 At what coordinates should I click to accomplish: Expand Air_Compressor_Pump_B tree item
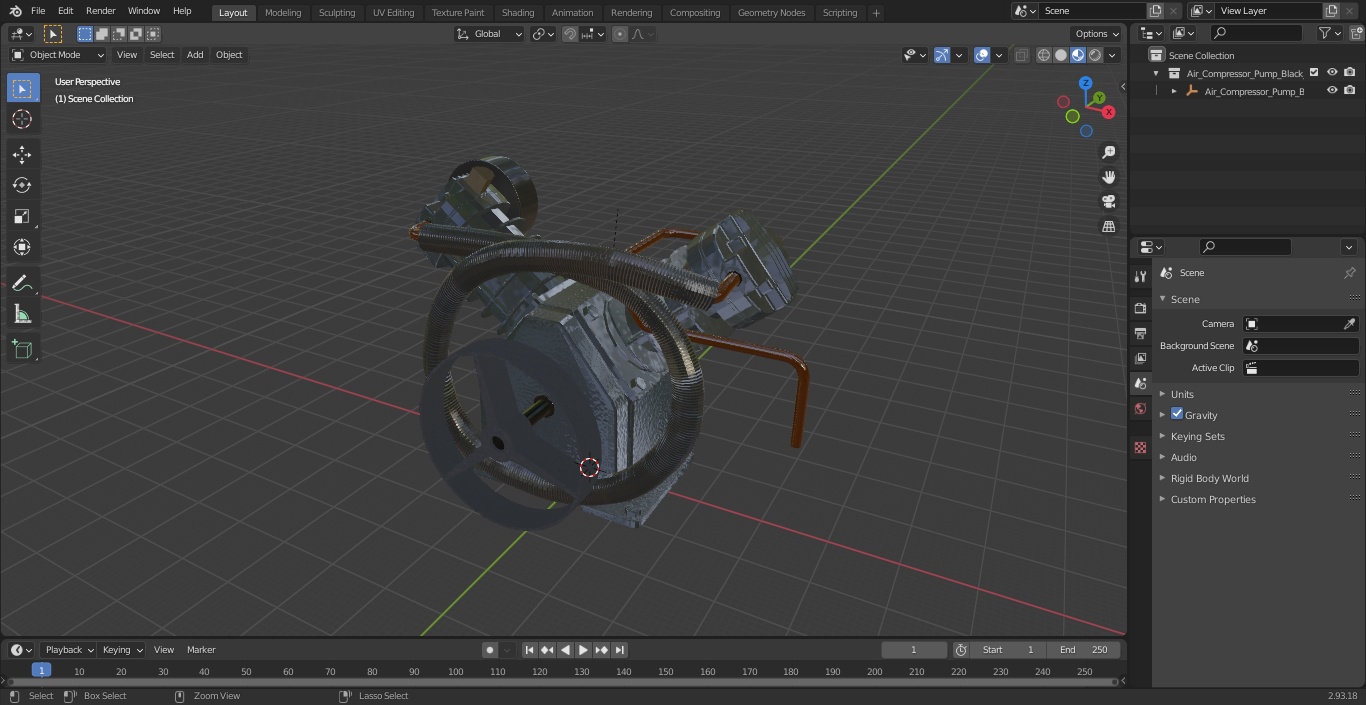click(x=1174, y=91)
